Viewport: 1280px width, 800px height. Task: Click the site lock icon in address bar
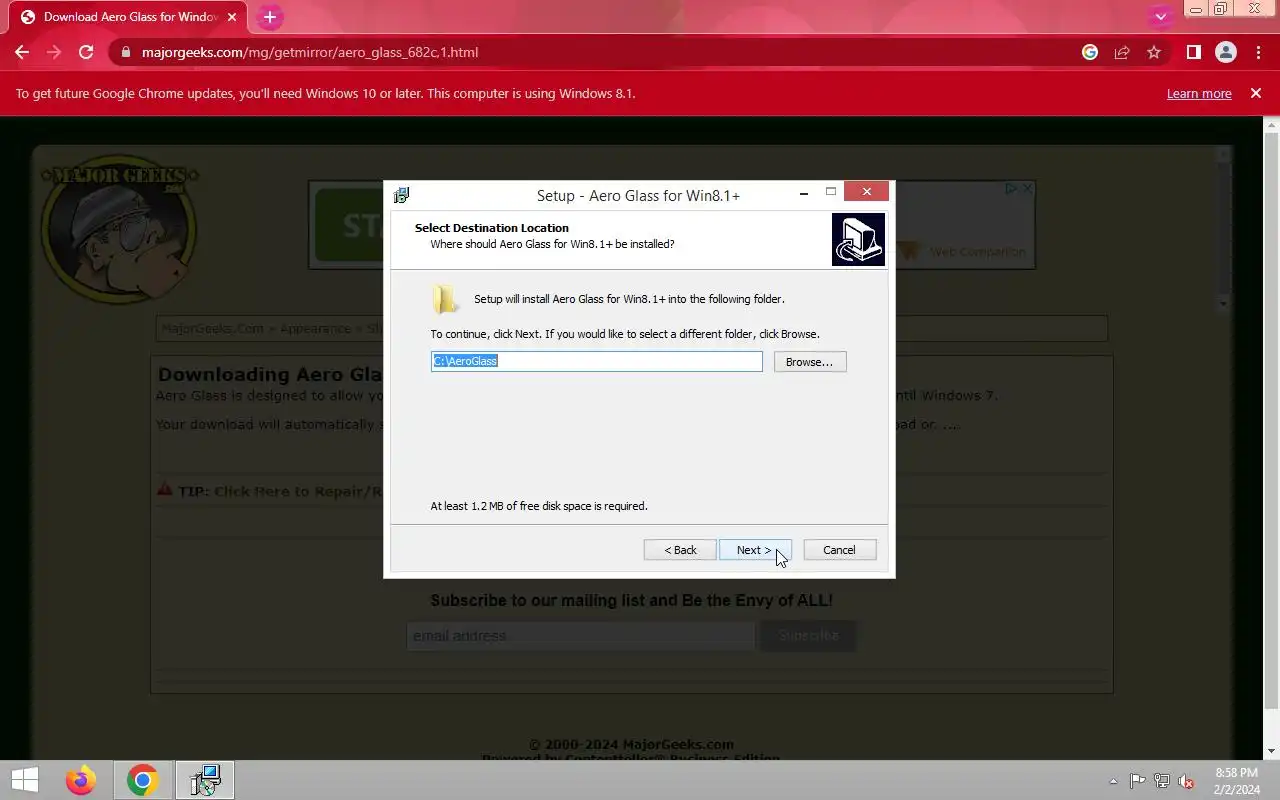point(126,52)
